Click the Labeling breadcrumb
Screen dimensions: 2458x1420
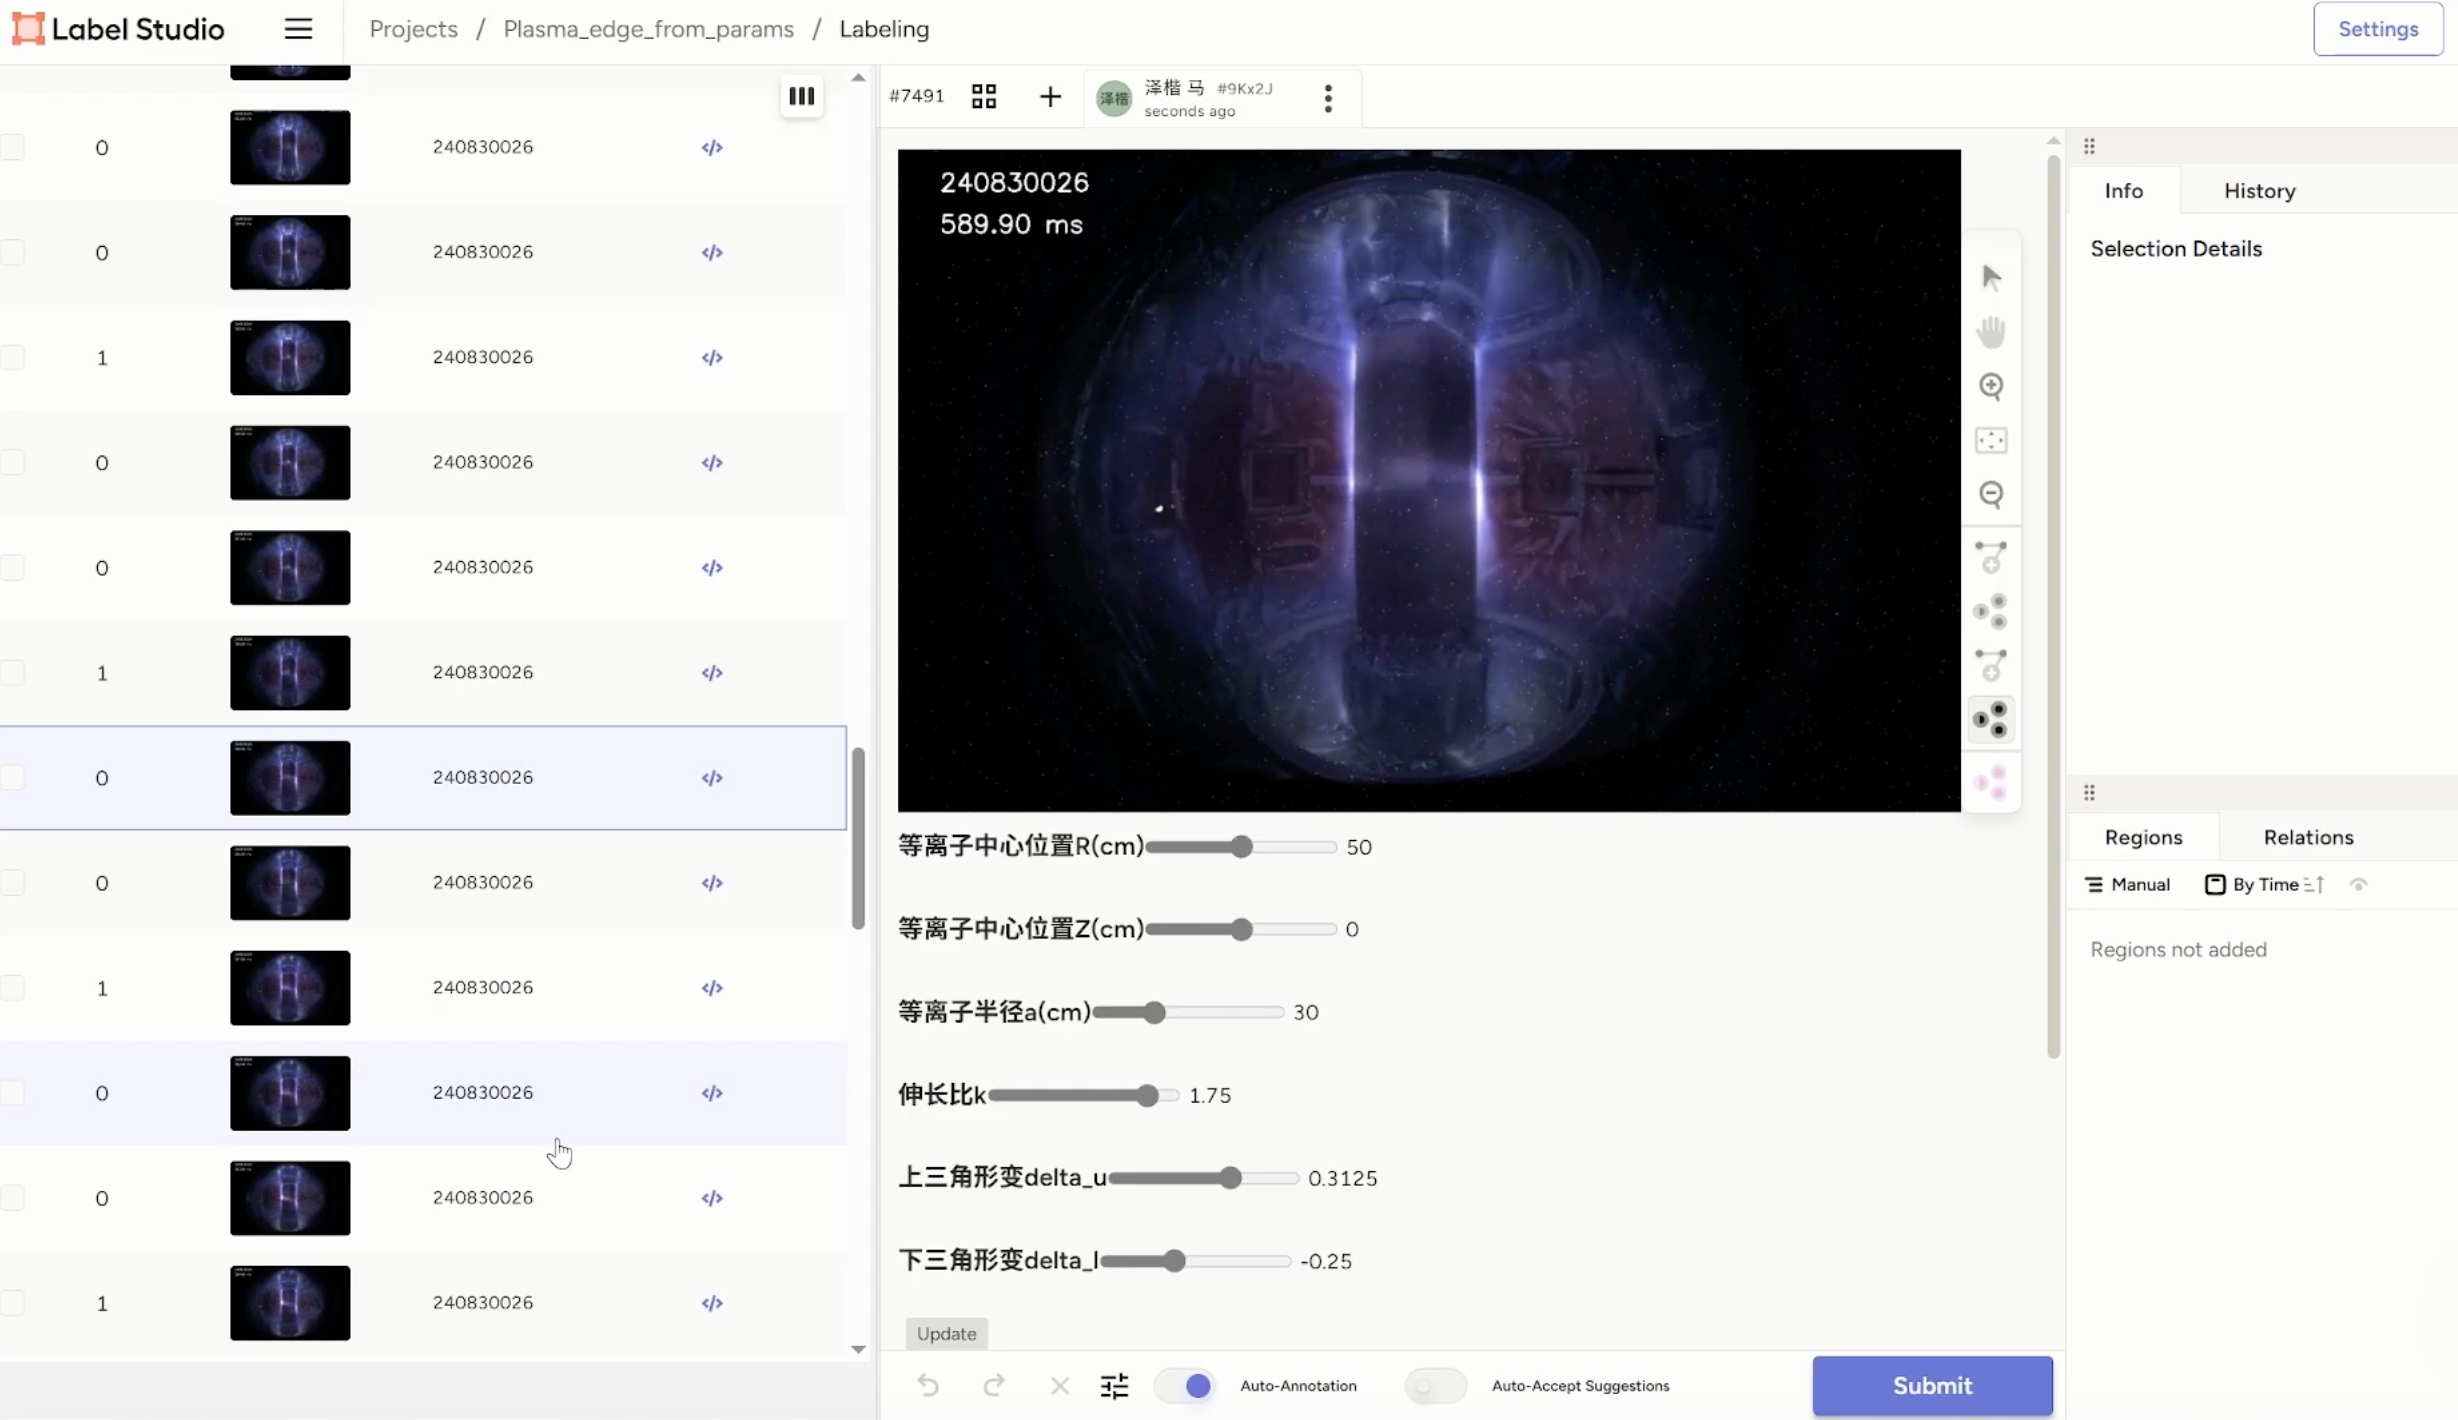(x=884, y=29)
